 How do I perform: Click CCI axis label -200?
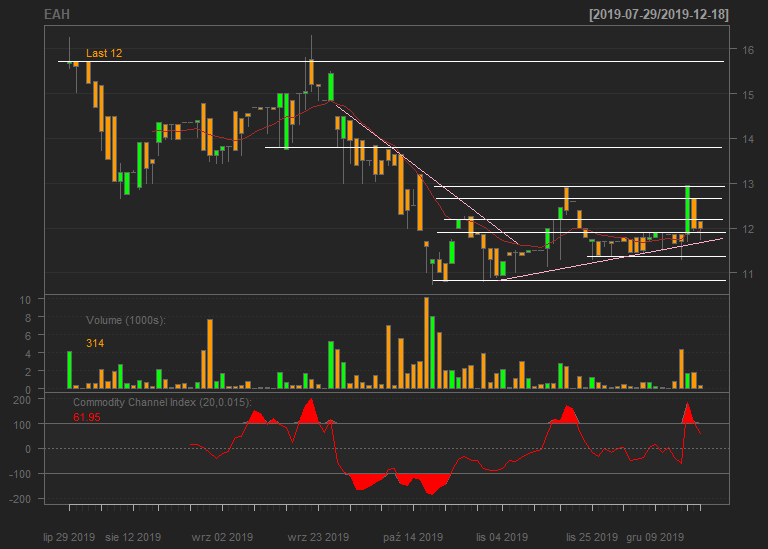click(20, 500)
